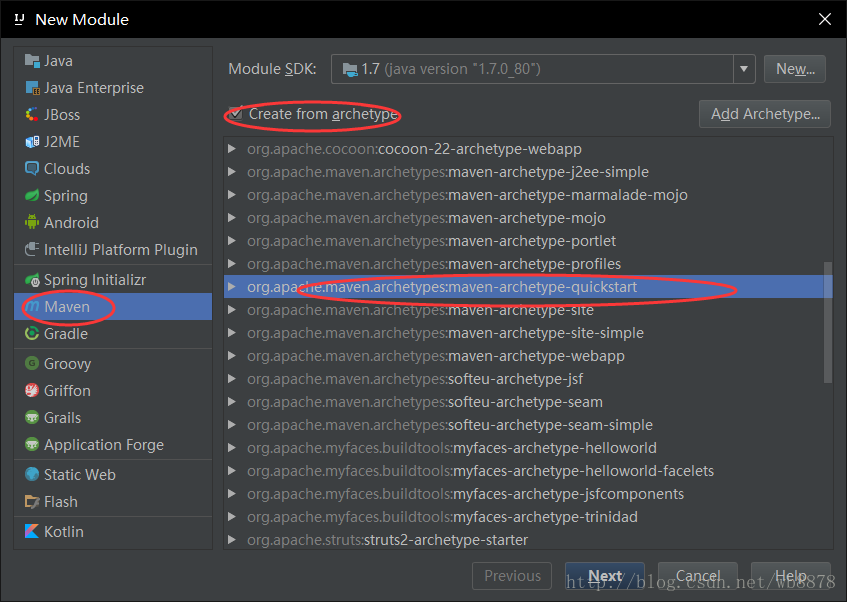Select the Kotlin module type label
The height and width of the screenshot is (602, 847).
[x=64, y=531]
